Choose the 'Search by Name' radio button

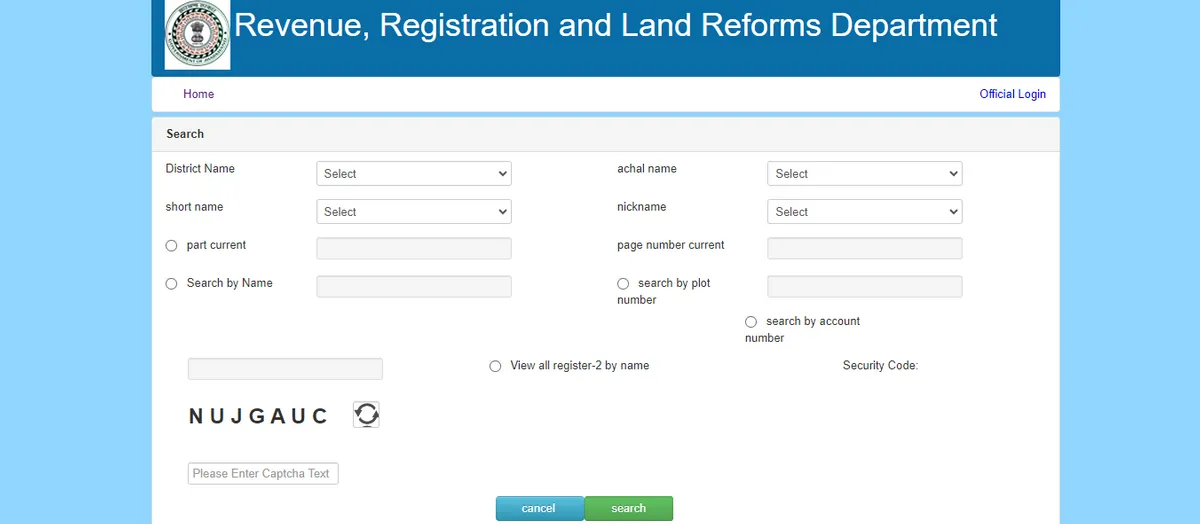[172, 284]
